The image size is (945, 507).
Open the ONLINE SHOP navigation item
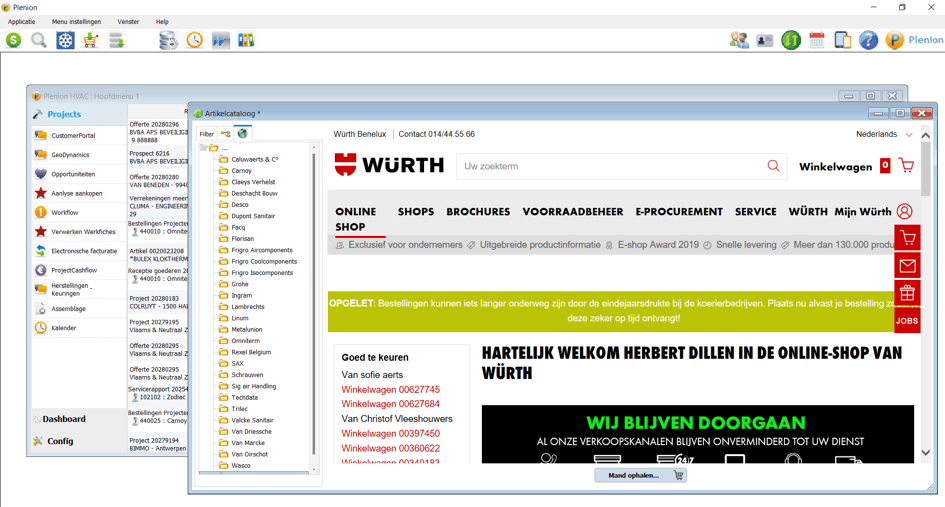[356, 219]
